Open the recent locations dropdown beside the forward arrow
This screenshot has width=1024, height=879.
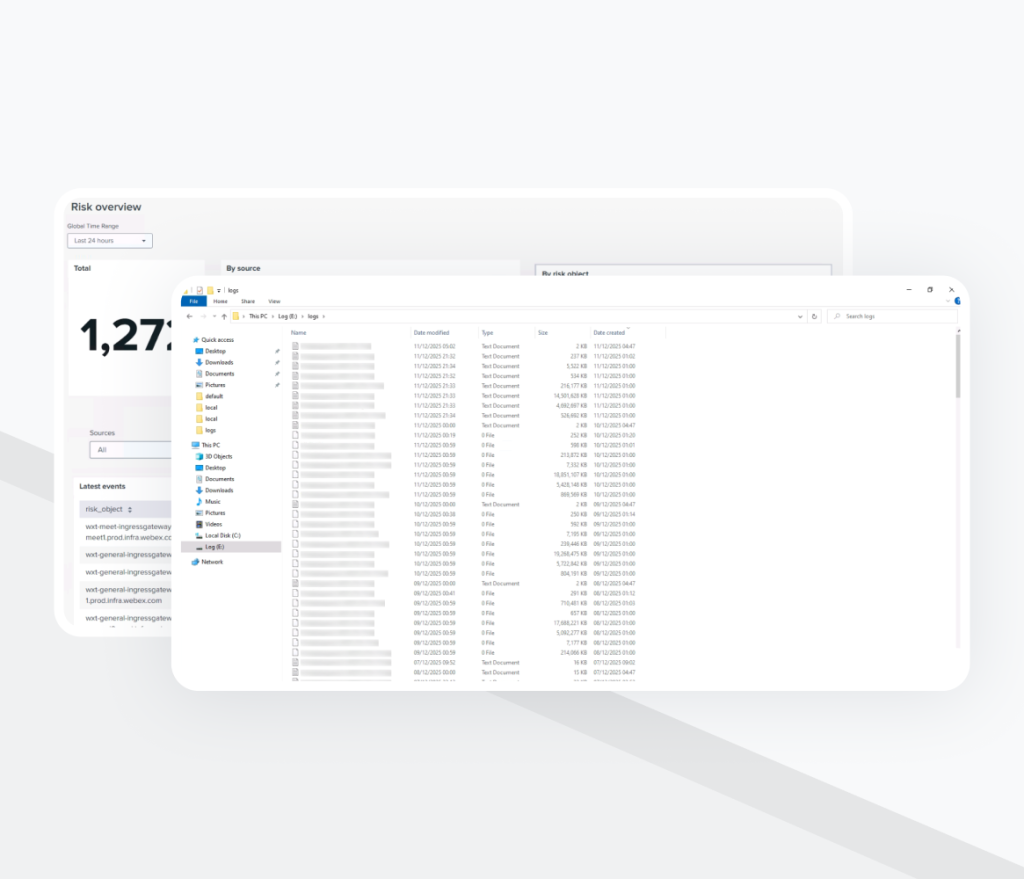coord(214,317)
